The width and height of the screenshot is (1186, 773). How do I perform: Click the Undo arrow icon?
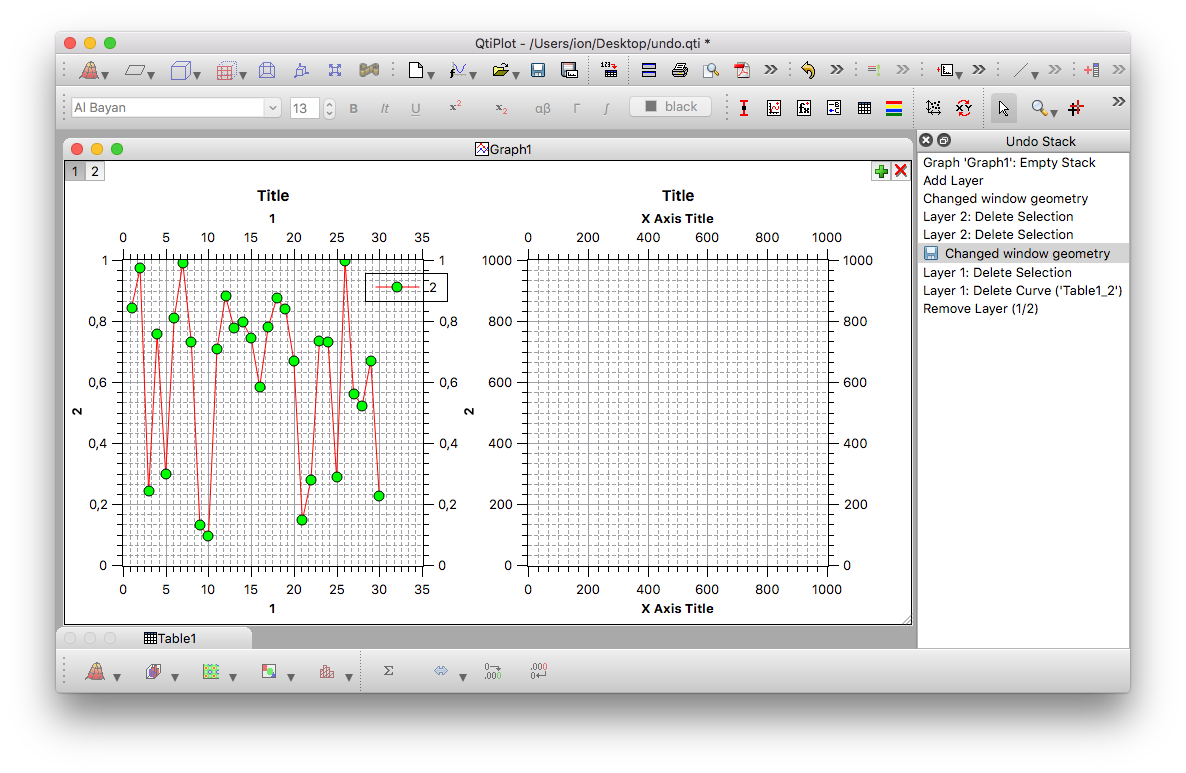tap(808, 70)
